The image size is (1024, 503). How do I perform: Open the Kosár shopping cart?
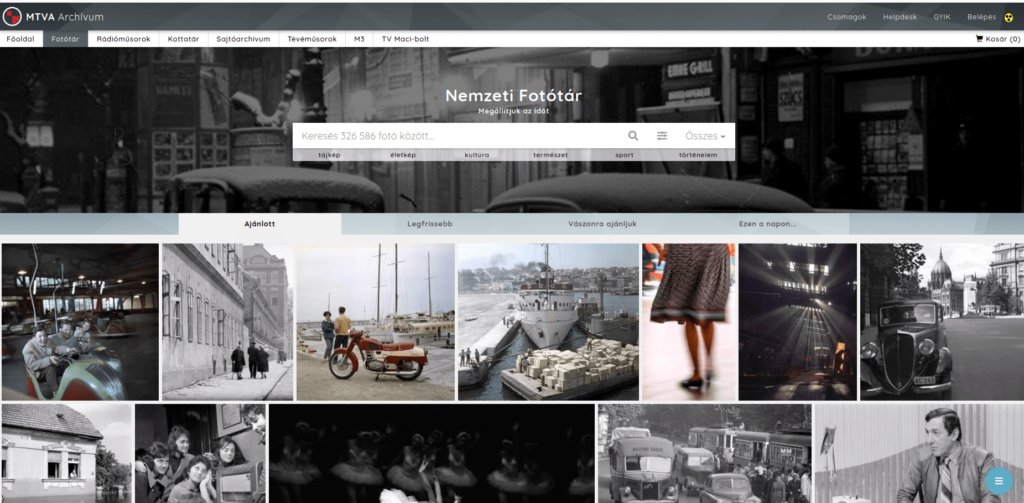click(997, 39)
